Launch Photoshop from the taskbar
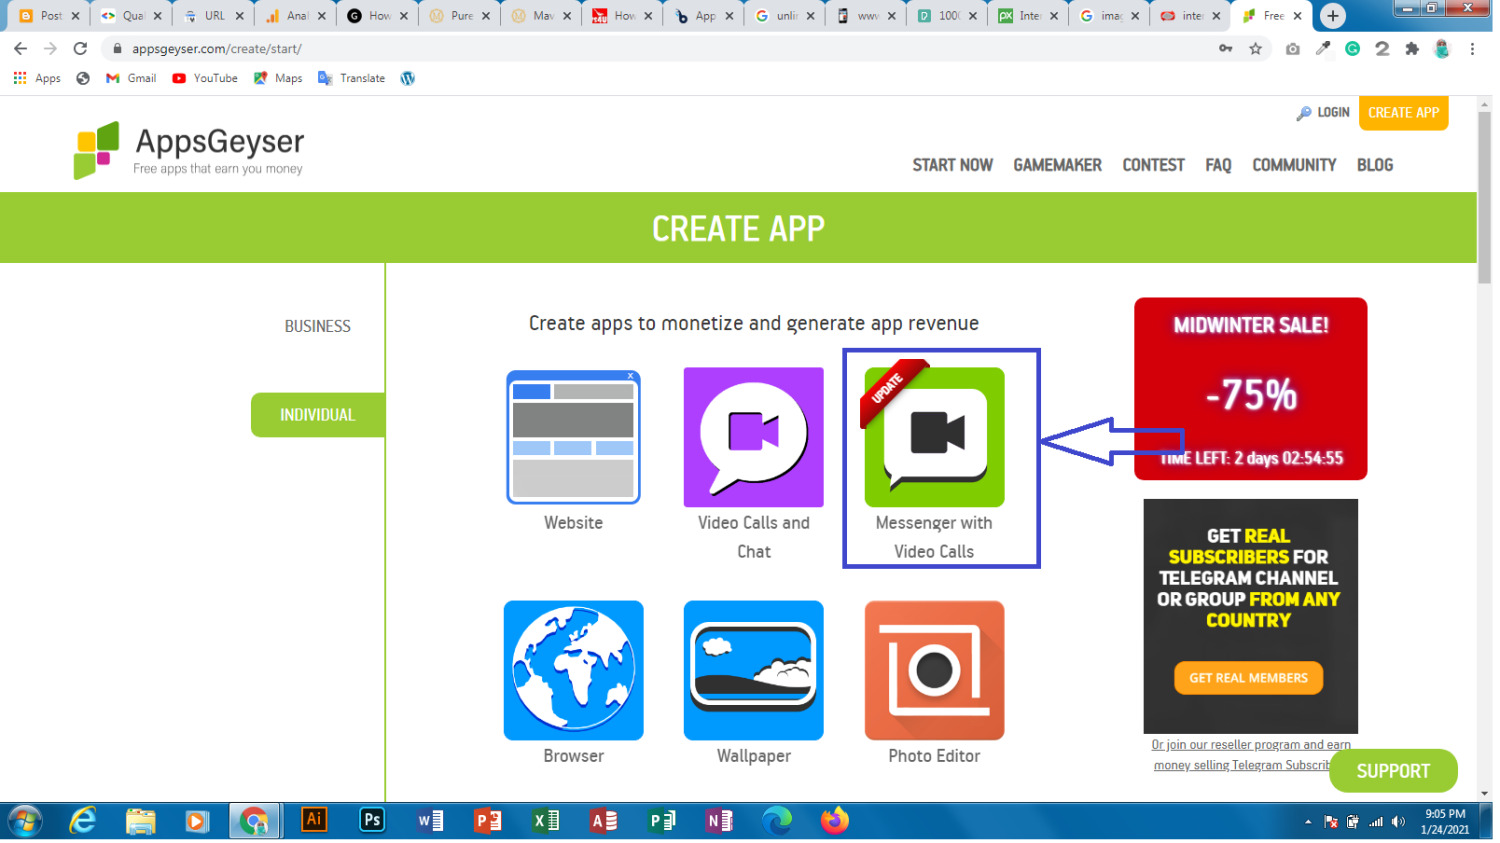Viewport: 1500px width, 843px height. (372, 820)
